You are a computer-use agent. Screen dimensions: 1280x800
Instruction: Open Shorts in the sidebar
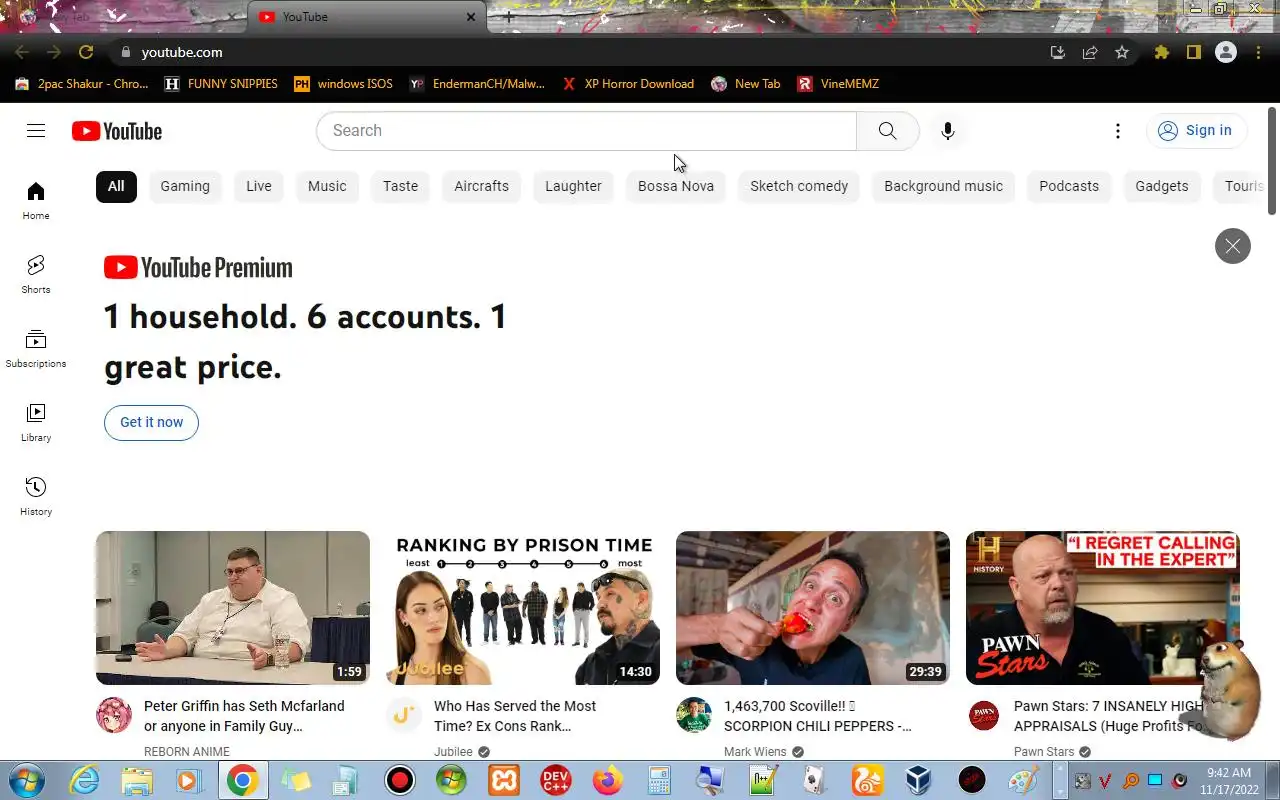pos(36,275)
